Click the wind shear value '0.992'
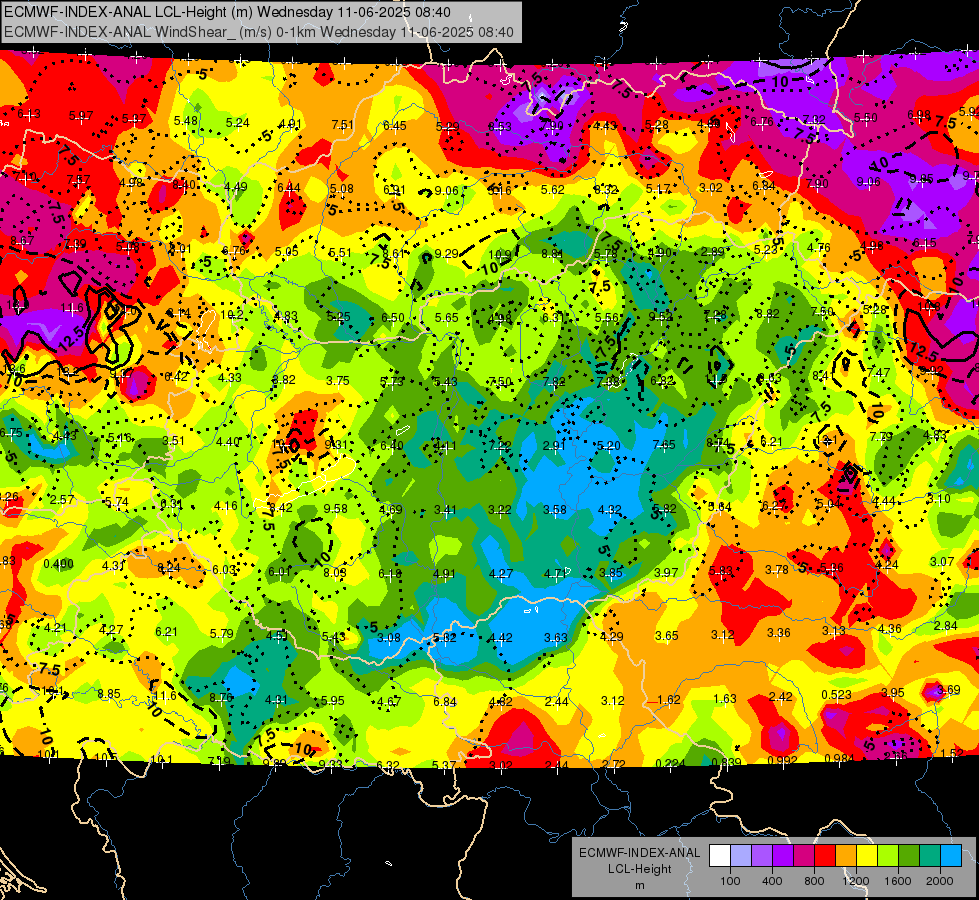This screenshot has height=900, width=979. tap(783, 760)
